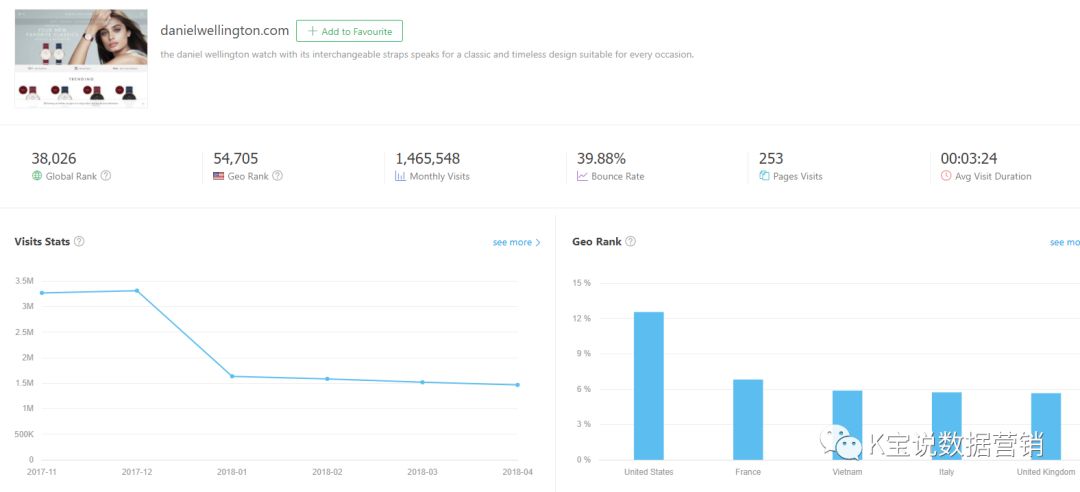Click help icon next to Visits Stats title
Image resolution: width=1080 pixels, height=492 pixels.
pos(79,242)
